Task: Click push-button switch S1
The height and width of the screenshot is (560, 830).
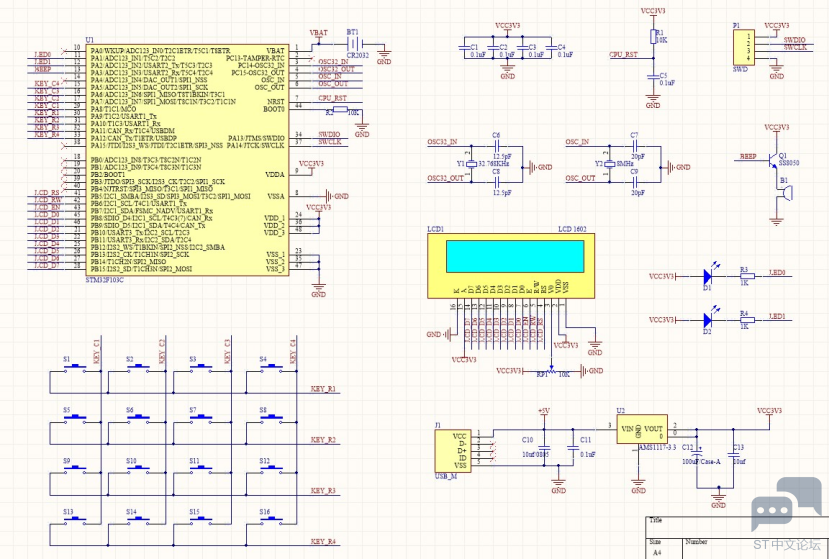Action: coord(75,366)
